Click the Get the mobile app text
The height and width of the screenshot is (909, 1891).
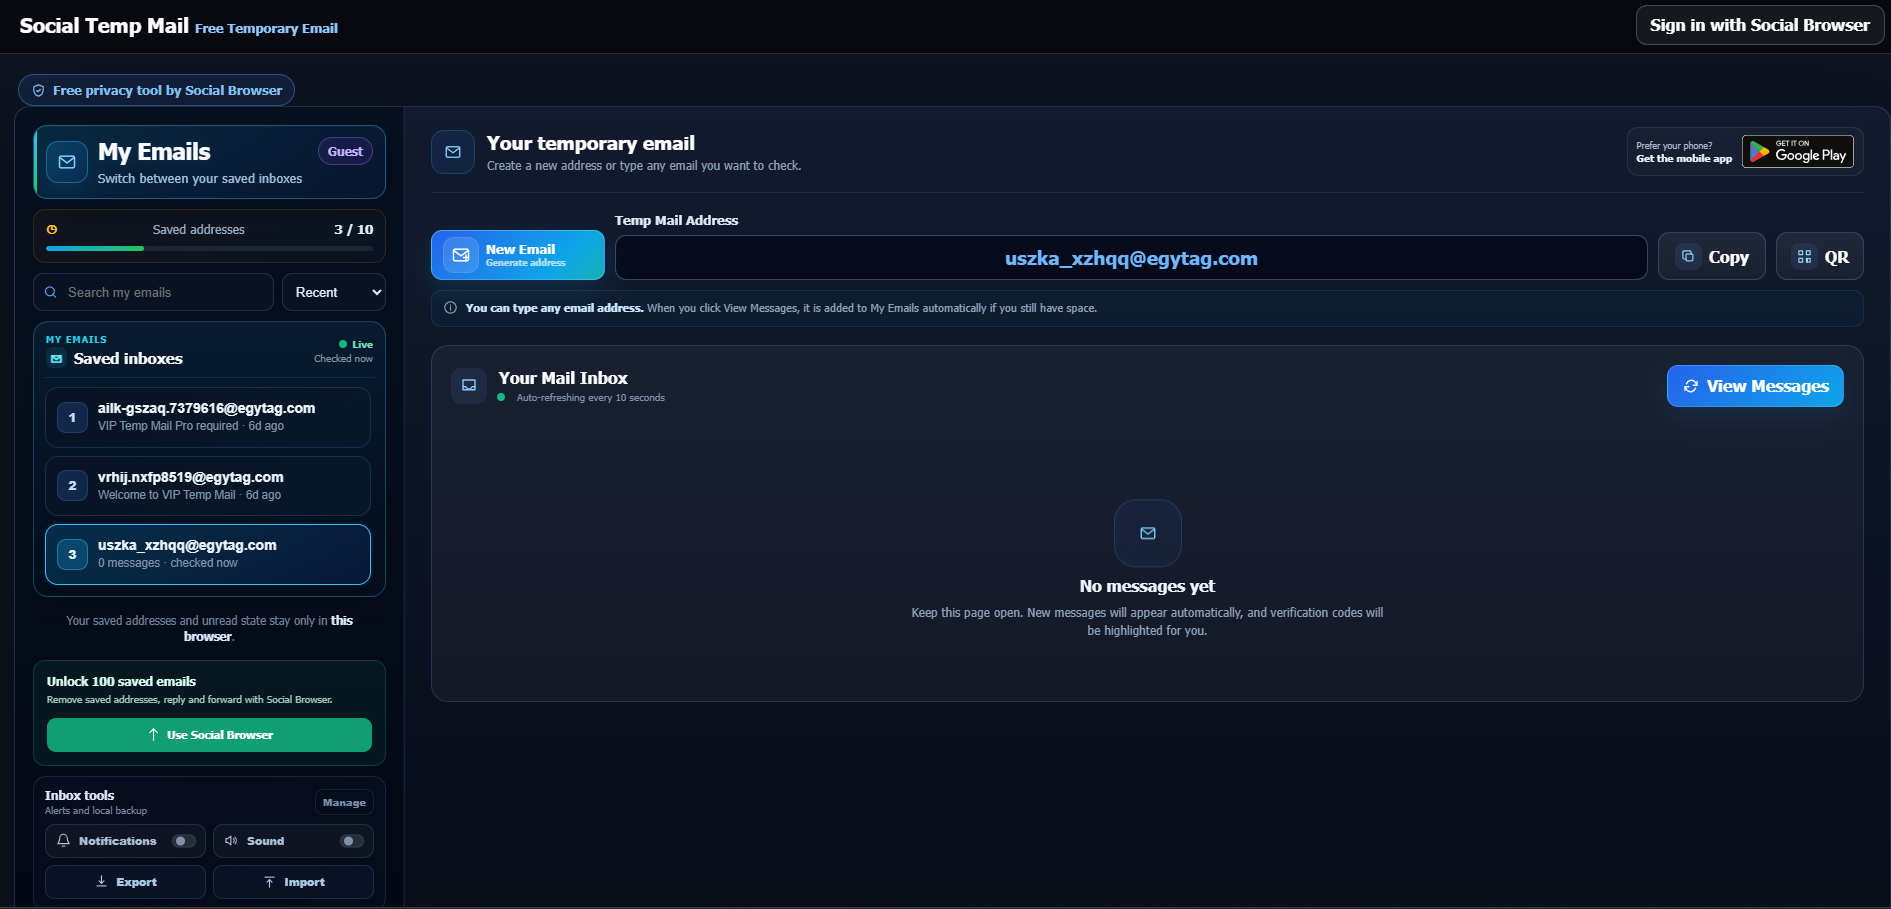(x=1684, y=159)
